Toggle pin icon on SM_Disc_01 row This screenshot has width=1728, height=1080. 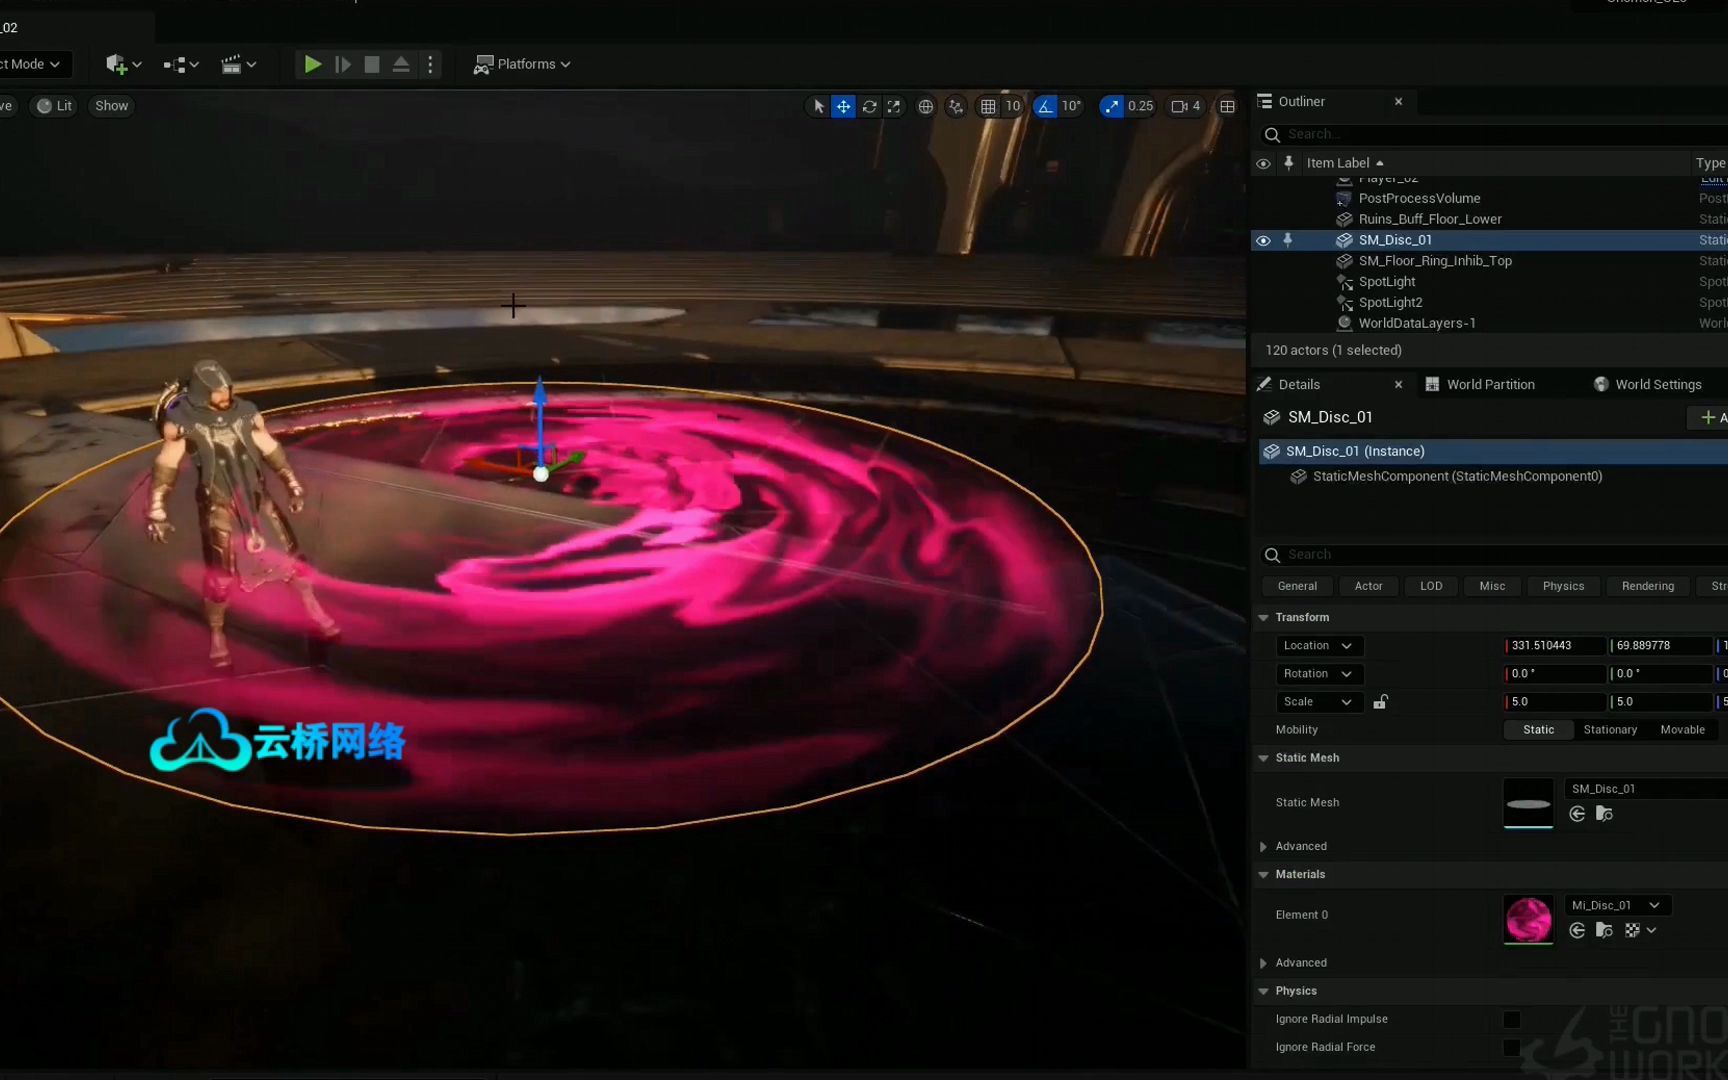coord(1288,240)
